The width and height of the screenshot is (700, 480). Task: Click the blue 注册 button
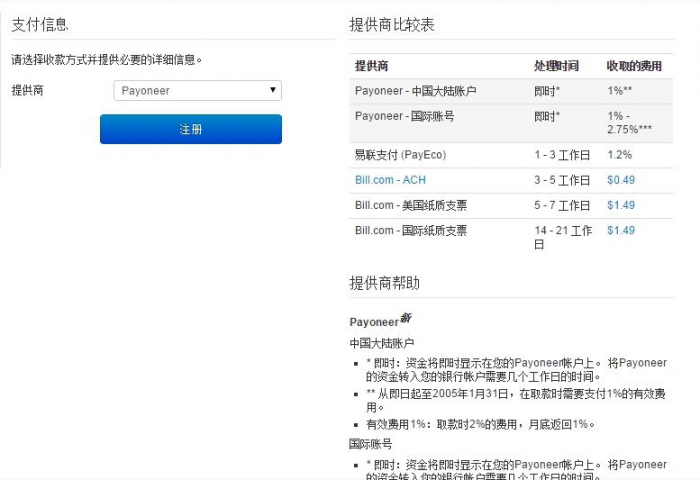[191, 129]
